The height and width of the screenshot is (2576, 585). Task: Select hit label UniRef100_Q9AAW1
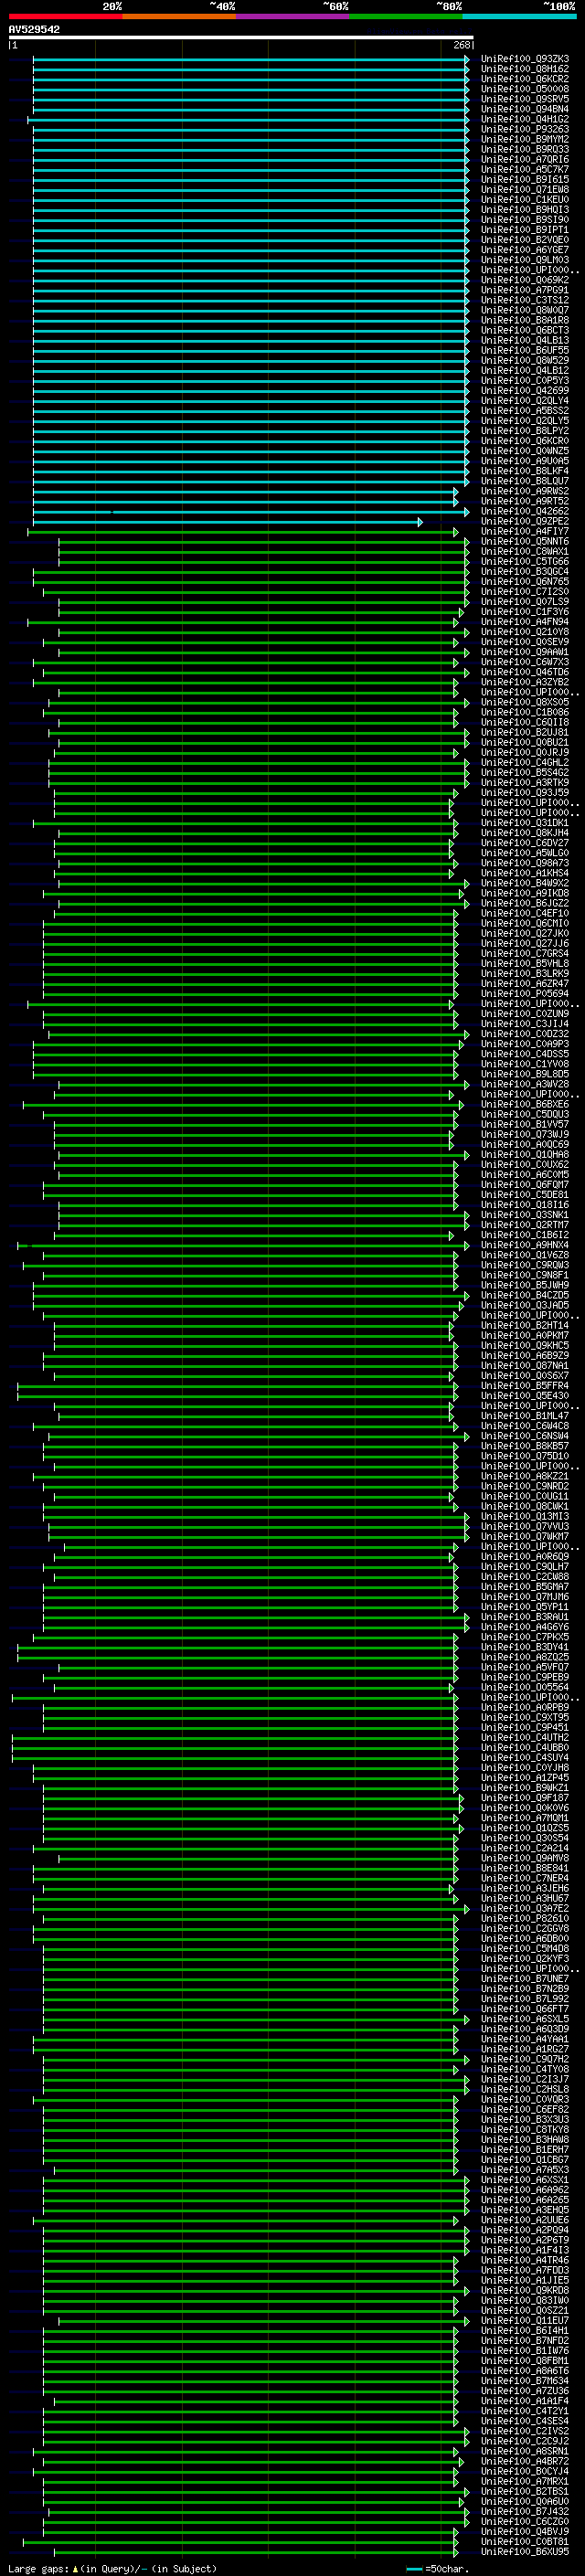525,652
